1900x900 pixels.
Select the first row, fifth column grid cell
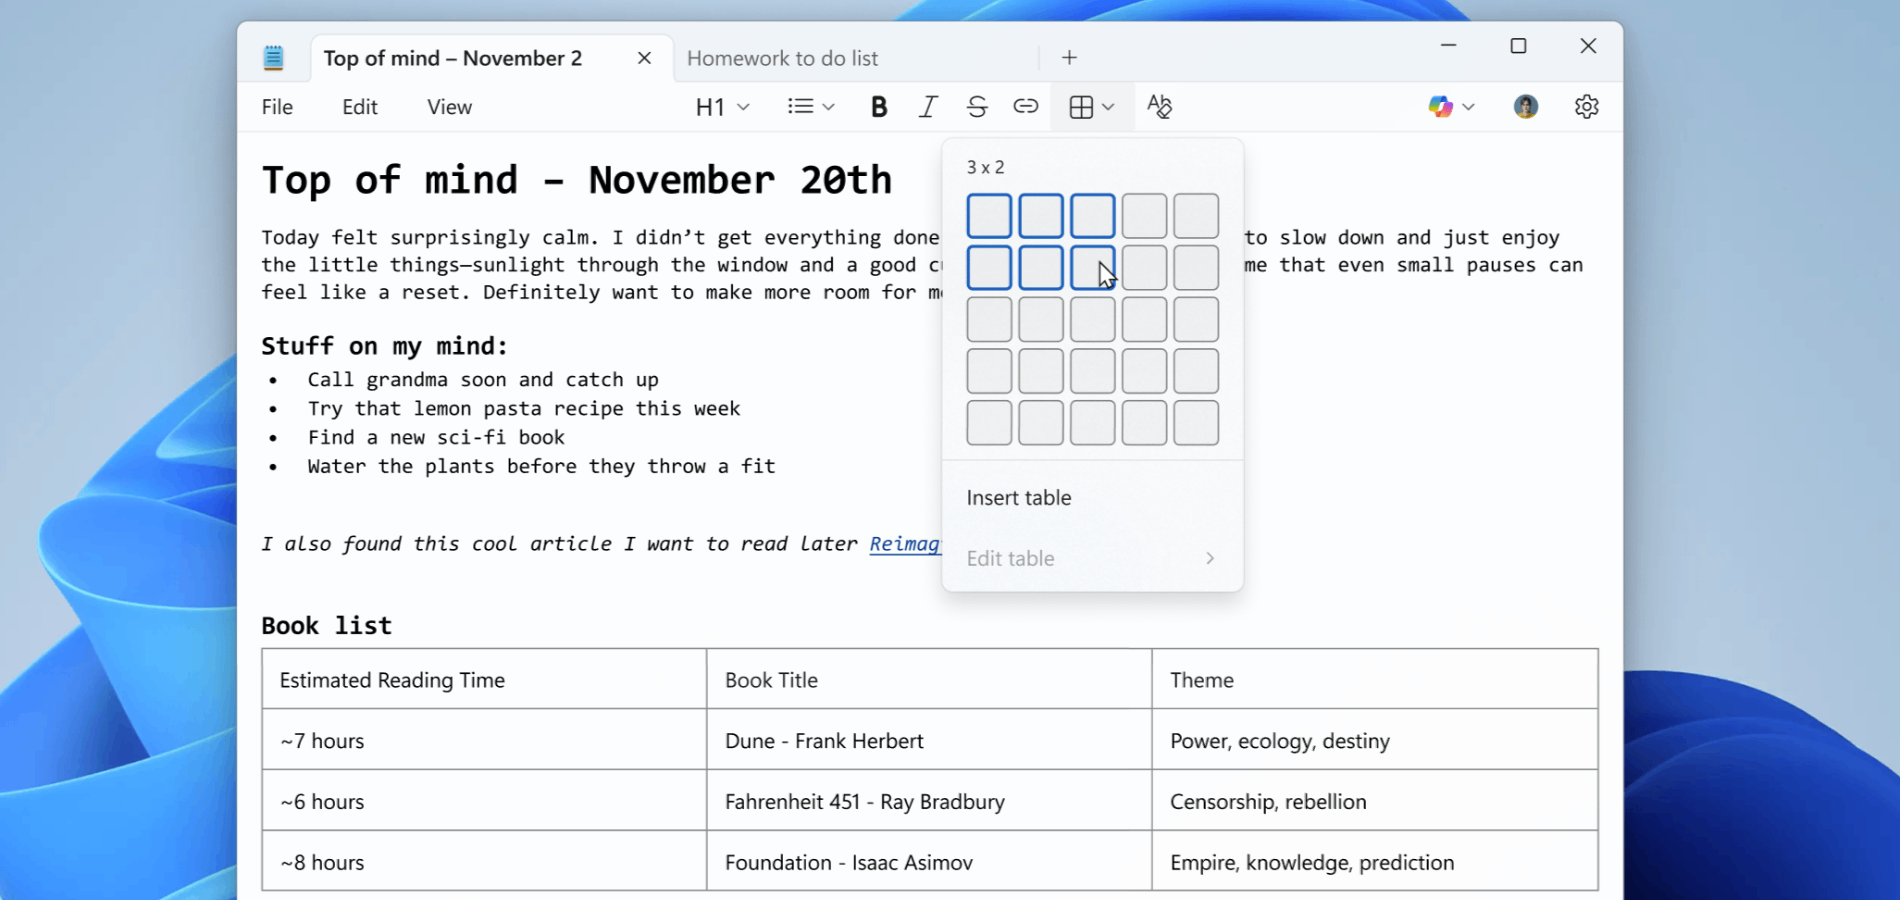click(x=1196, y=216)
